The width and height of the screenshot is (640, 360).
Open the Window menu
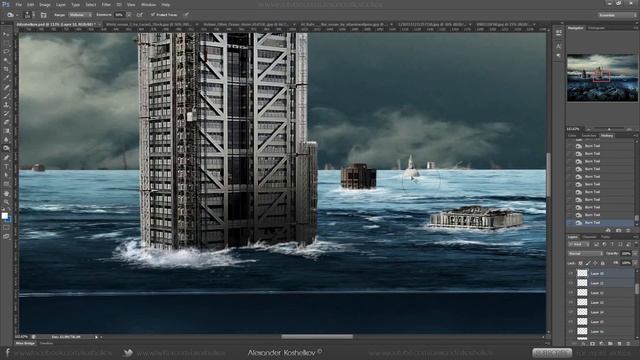[148, 4]
